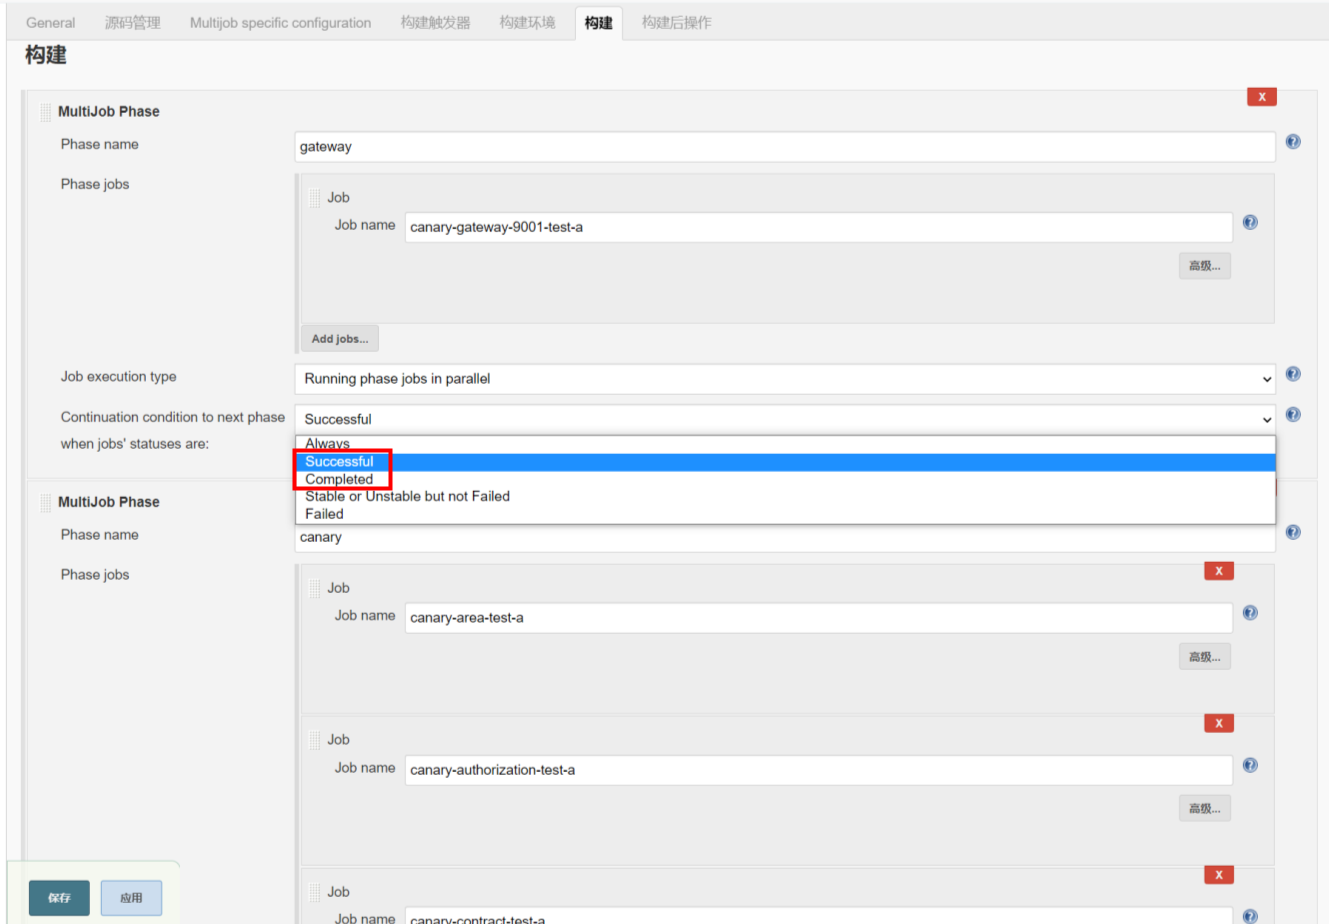Open the Job execution type dropdown

pos(785,378)
